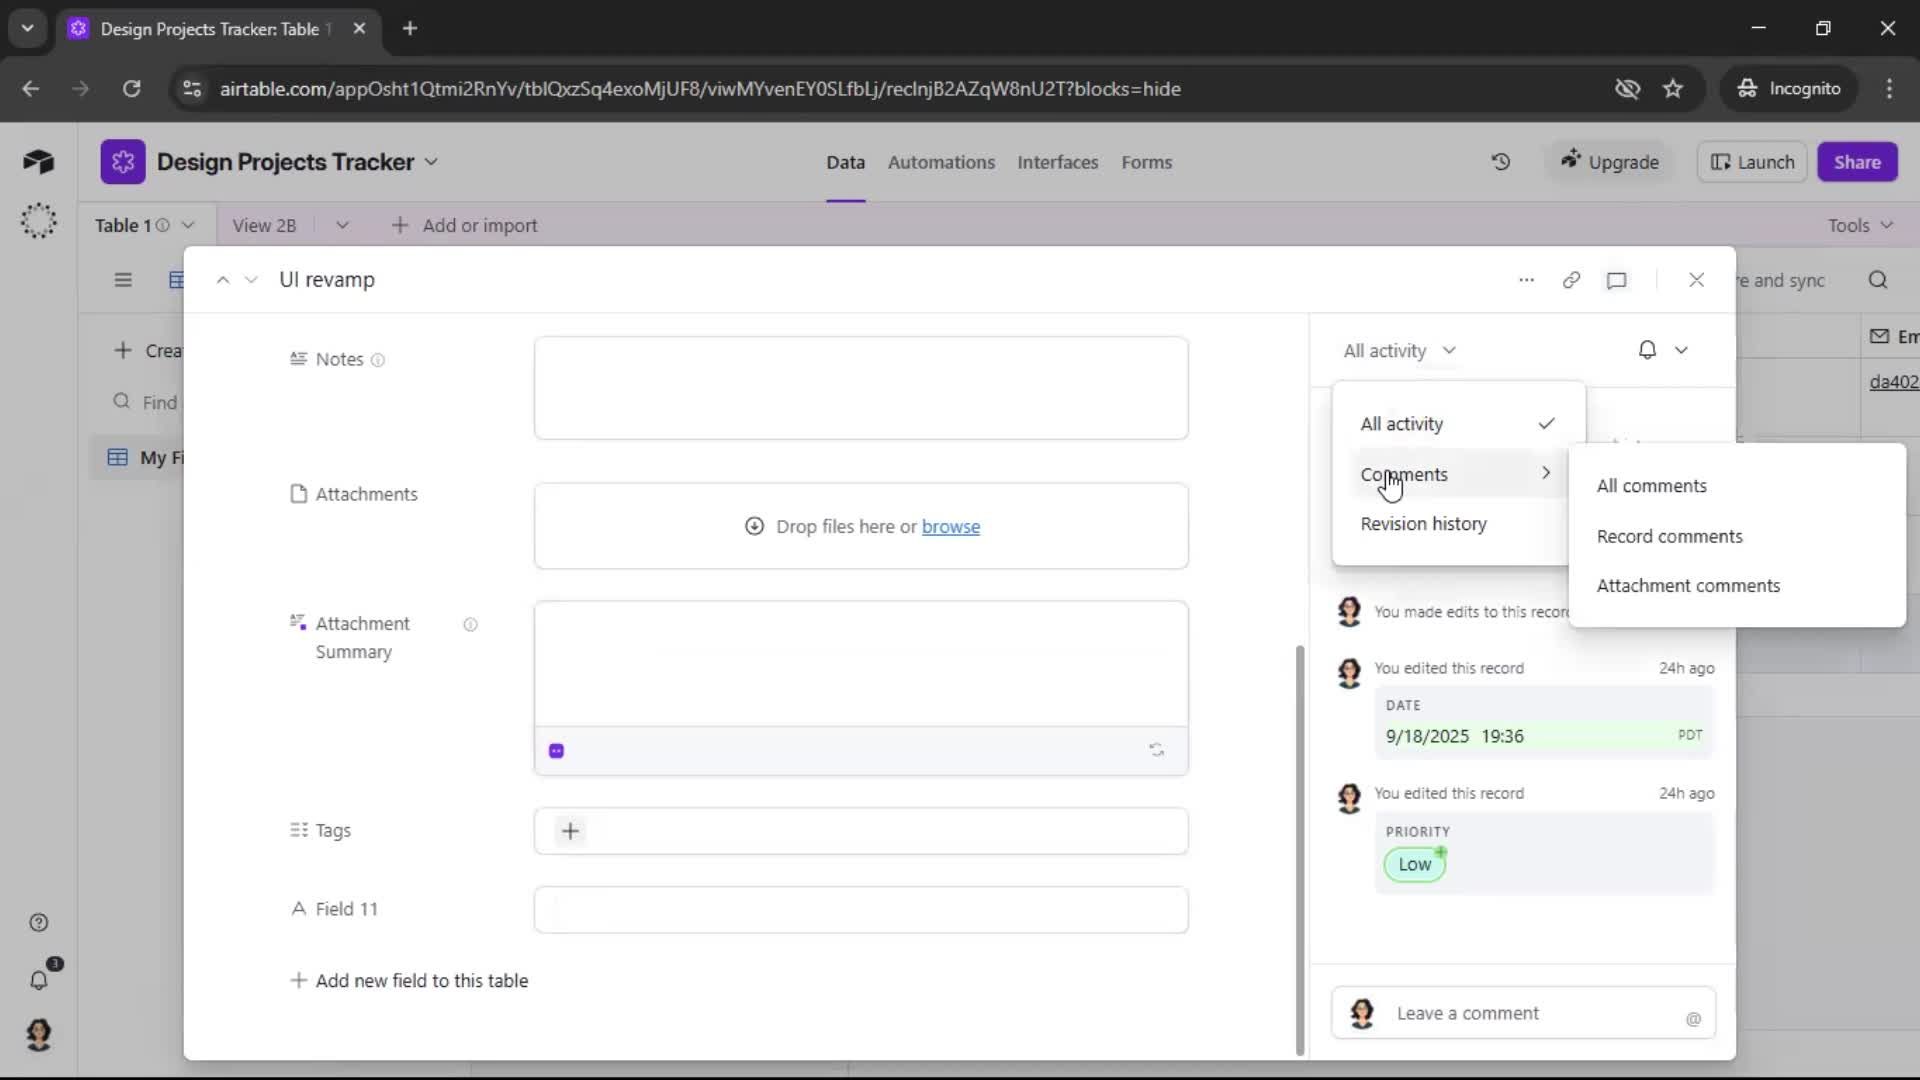Switch to the Automations tab
This screenshot has width=1920, height=1080.
tap(941, 162)
